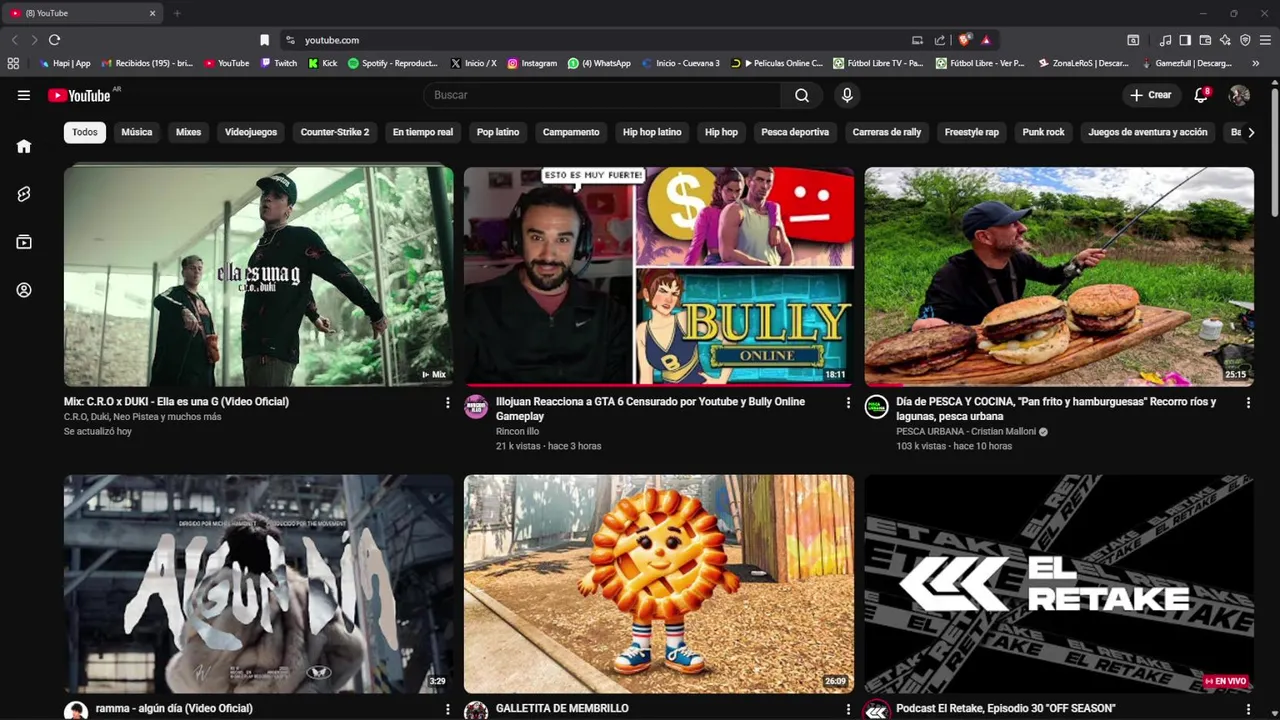Open the You account sidebar icon
This screenshot has width=1280, height=720.
click(x=24, y=290)
